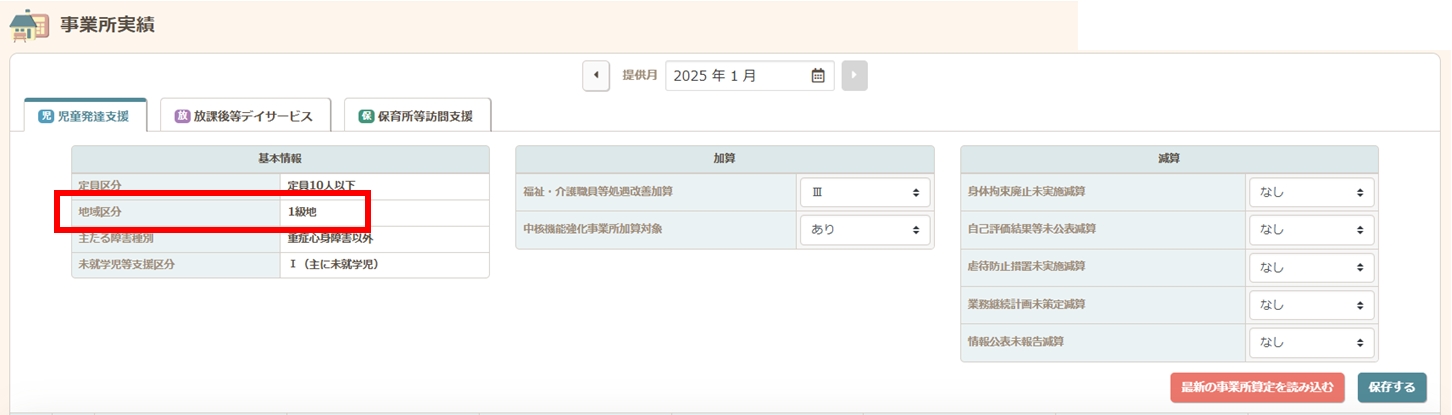Open 身体拘束廃止未実施減算 dropdown
Image resolution: width=1452 pixels, height=415 pixels.
[1311, 192]
